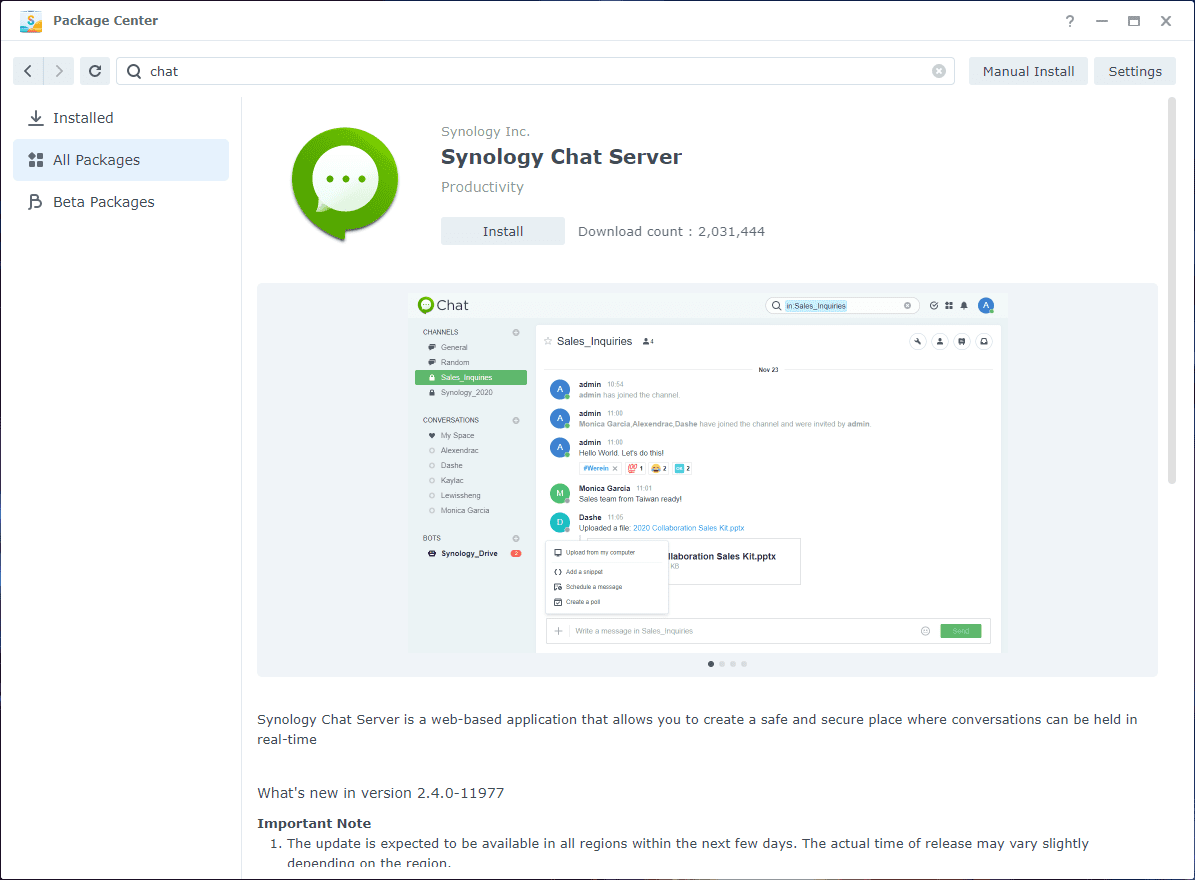Show the first screenshot via carousel dot

711,664
